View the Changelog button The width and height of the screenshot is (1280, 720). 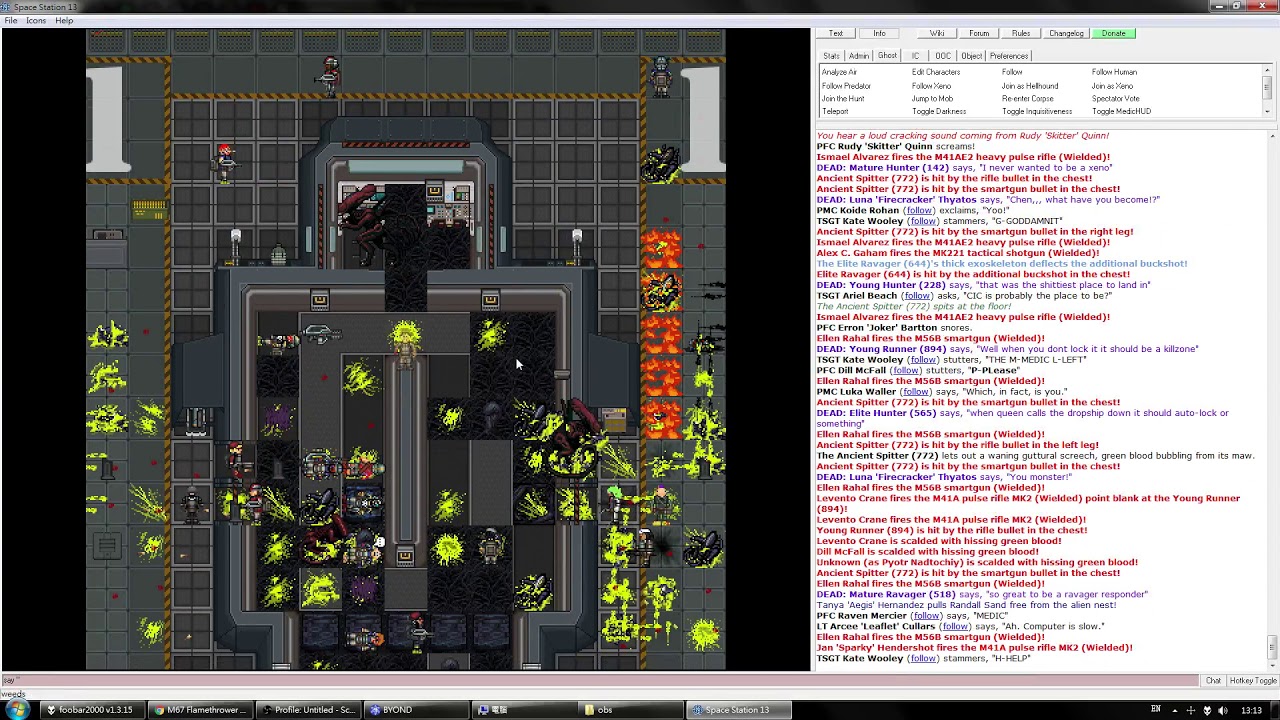[1066, 34]
